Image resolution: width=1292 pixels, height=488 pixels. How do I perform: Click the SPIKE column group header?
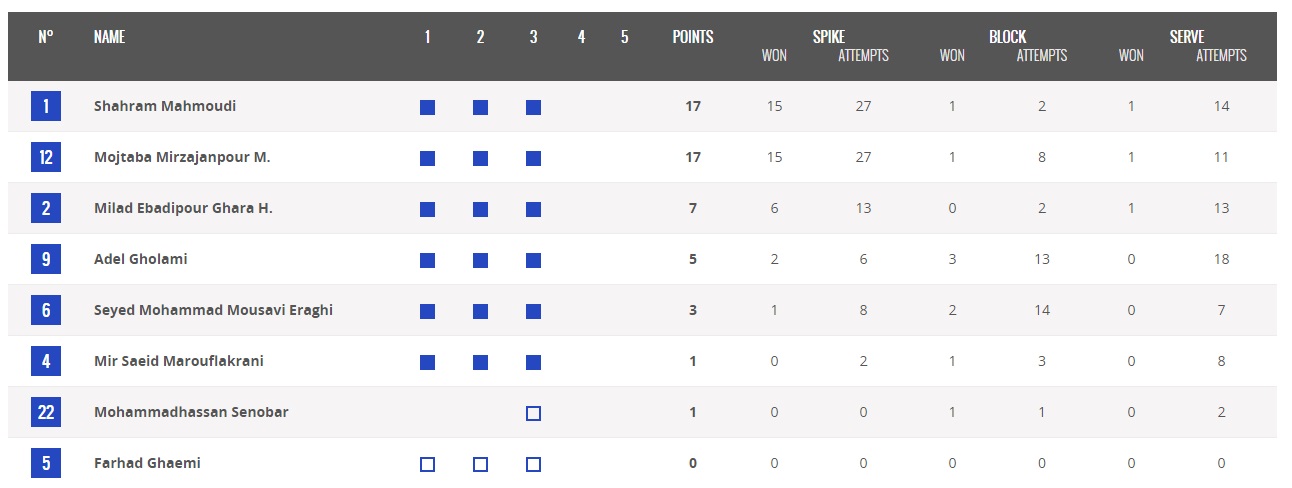coord(828,37)
